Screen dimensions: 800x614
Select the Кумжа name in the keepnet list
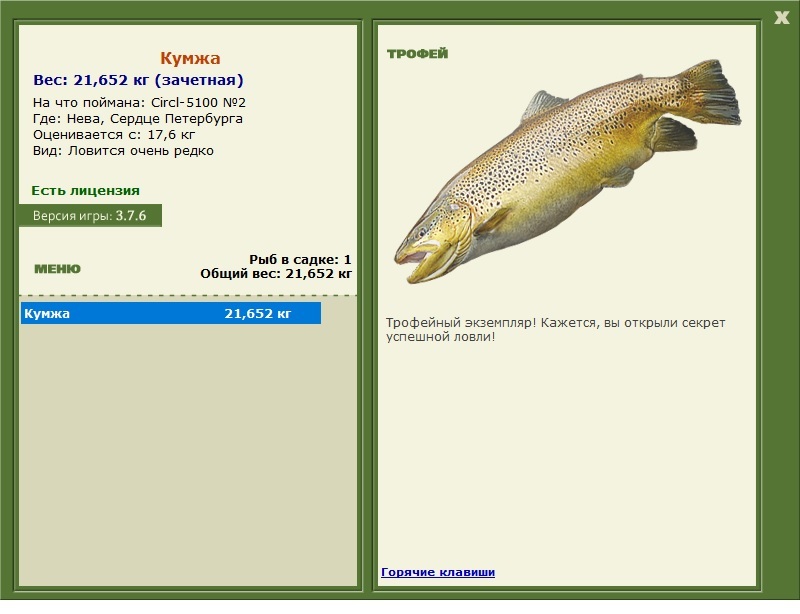click(x=47, y=314)
